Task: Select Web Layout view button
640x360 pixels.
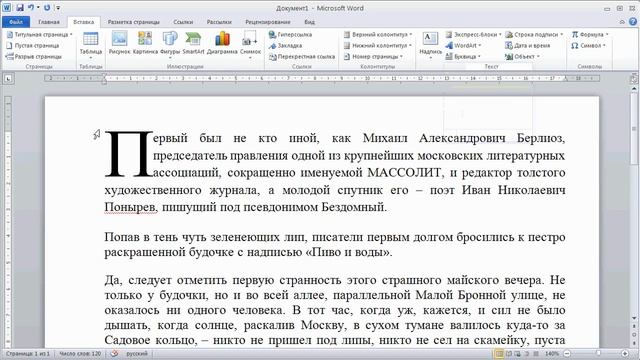Action: [x=518, y=354]
